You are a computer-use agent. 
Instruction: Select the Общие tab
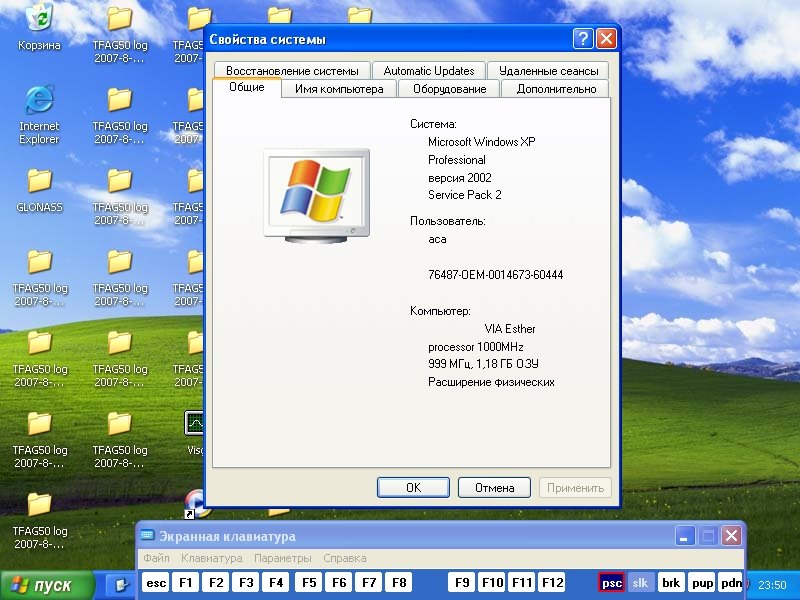point(246,87)
